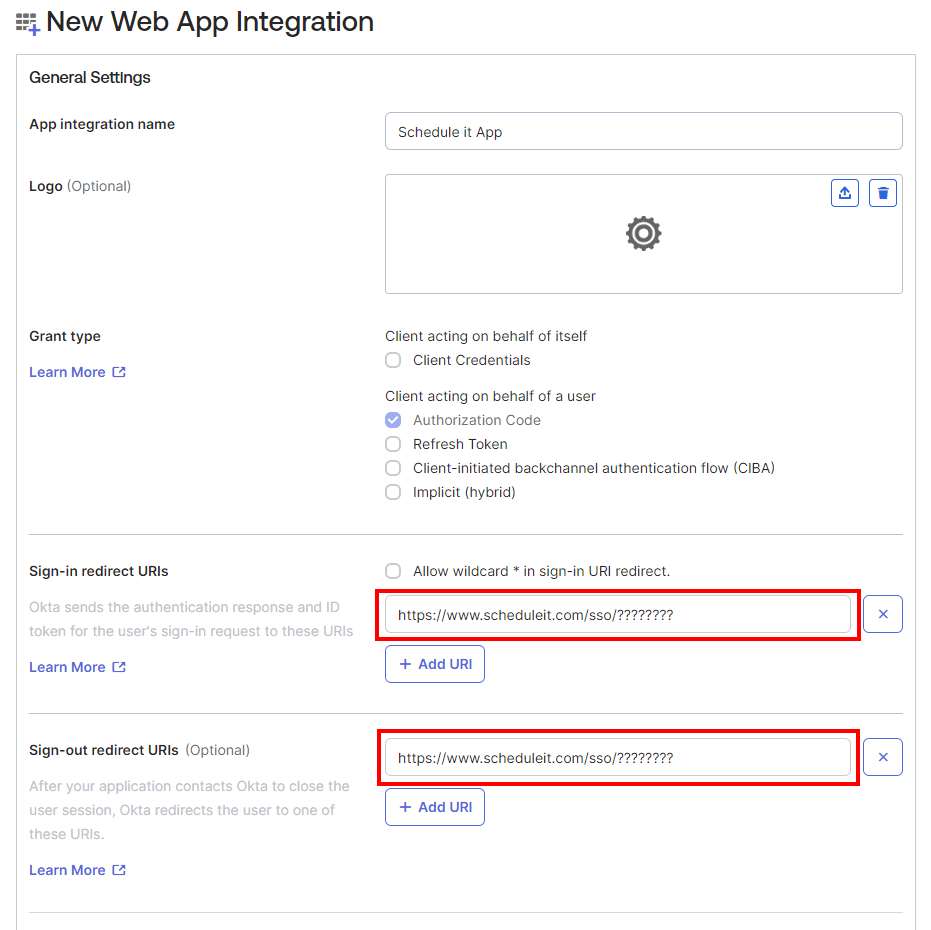Remove the sign-in redirect URI

tap(882, 614)
